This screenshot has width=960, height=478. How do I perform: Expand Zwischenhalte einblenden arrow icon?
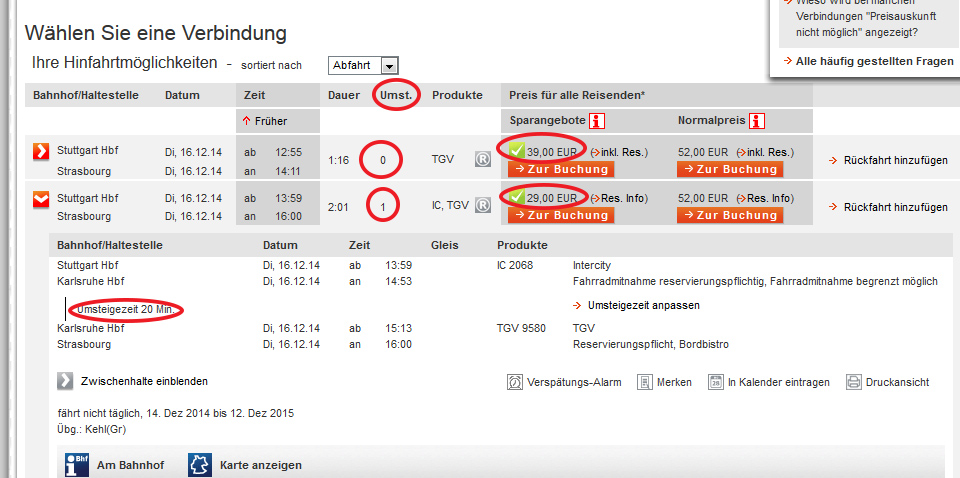coord(65,381)
